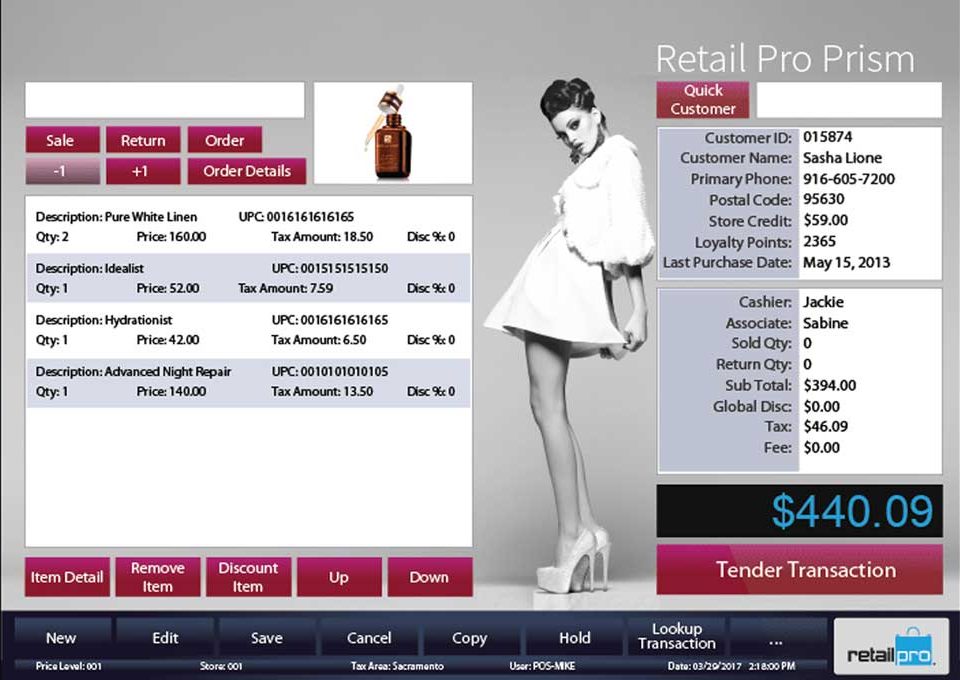Save the current transaction

(267, 638)
